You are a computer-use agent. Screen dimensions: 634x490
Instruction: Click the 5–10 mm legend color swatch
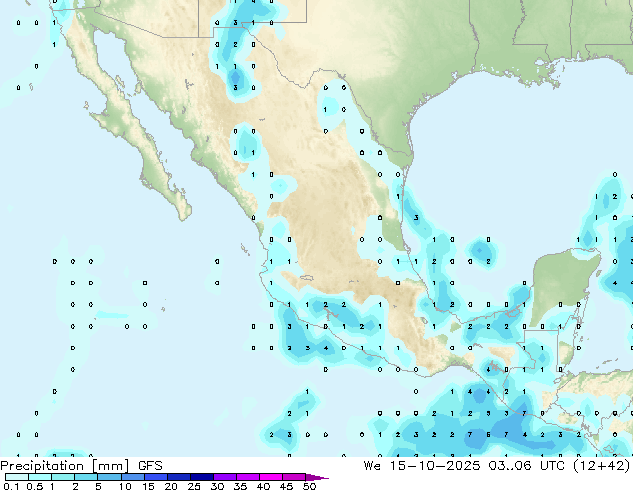tap(109, 477)
